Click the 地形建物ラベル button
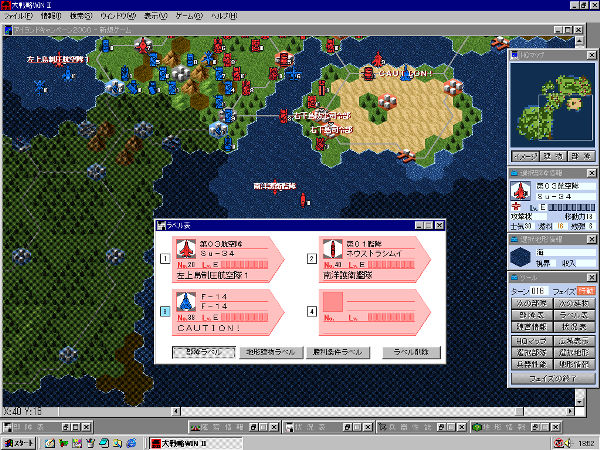600x450 pixels. pos(271,352)
